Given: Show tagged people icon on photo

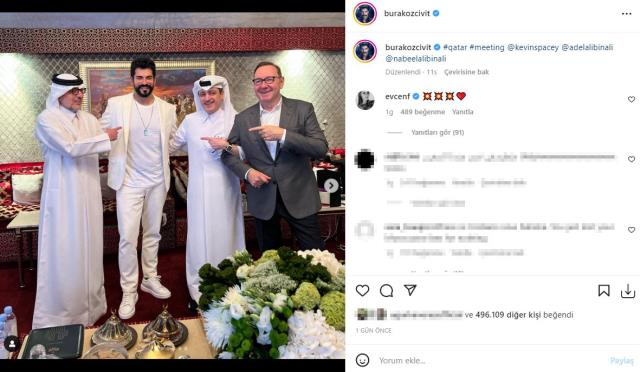Looking at the screenshot, I should (12, 344).
